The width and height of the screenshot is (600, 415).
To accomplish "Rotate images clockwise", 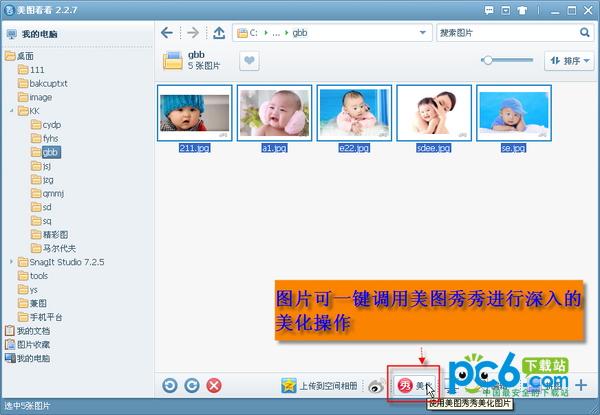I will pos(190,385).
